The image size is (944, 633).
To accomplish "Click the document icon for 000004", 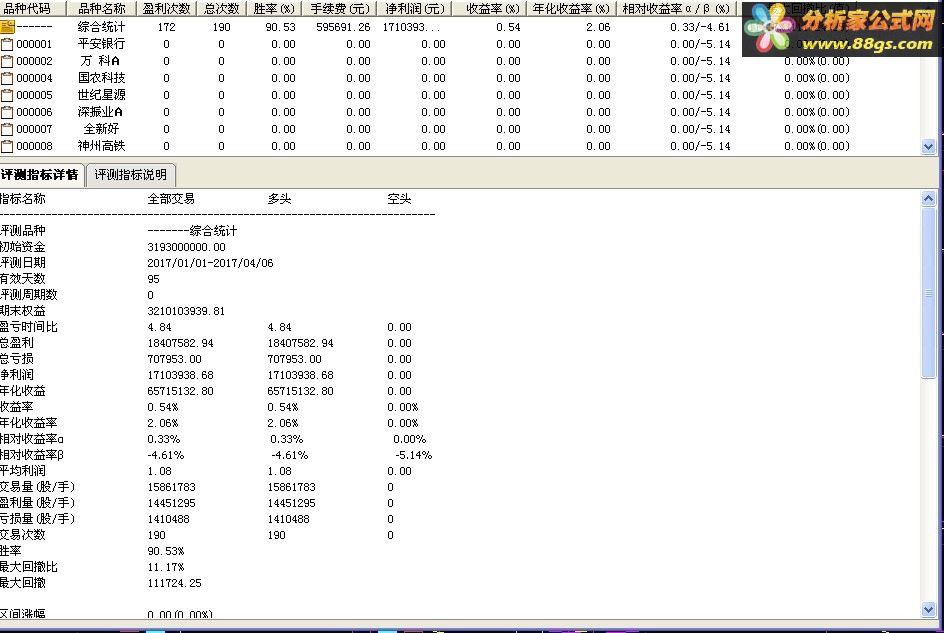I will tap(7, 78).
